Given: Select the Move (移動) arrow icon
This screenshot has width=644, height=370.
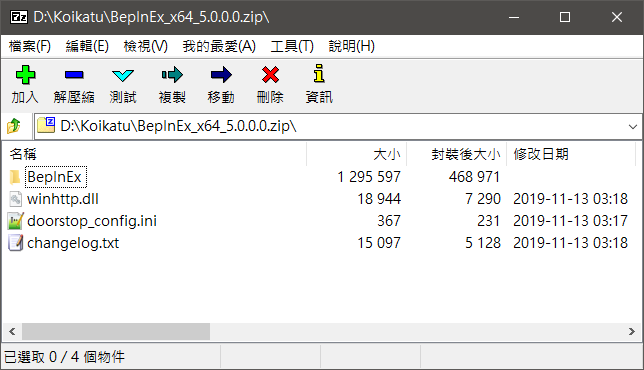Looking at the screenshot, I should (221, 75).
